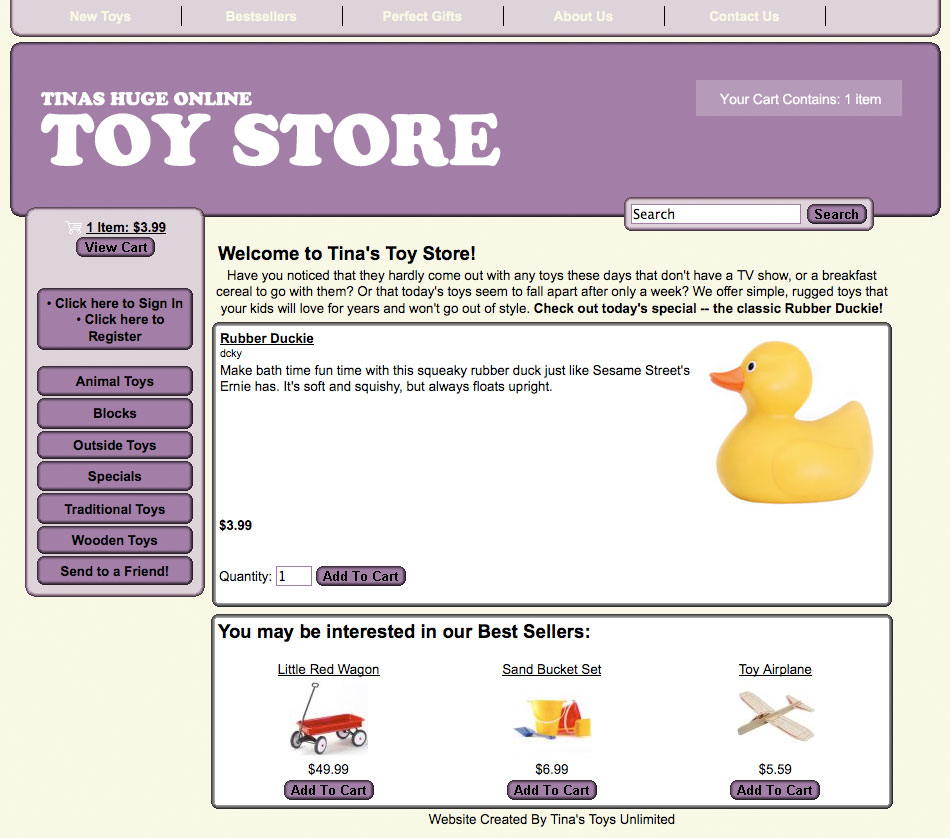Browse the Animal Toys category
Screen dimensions: 950x838
coord(115,381)
